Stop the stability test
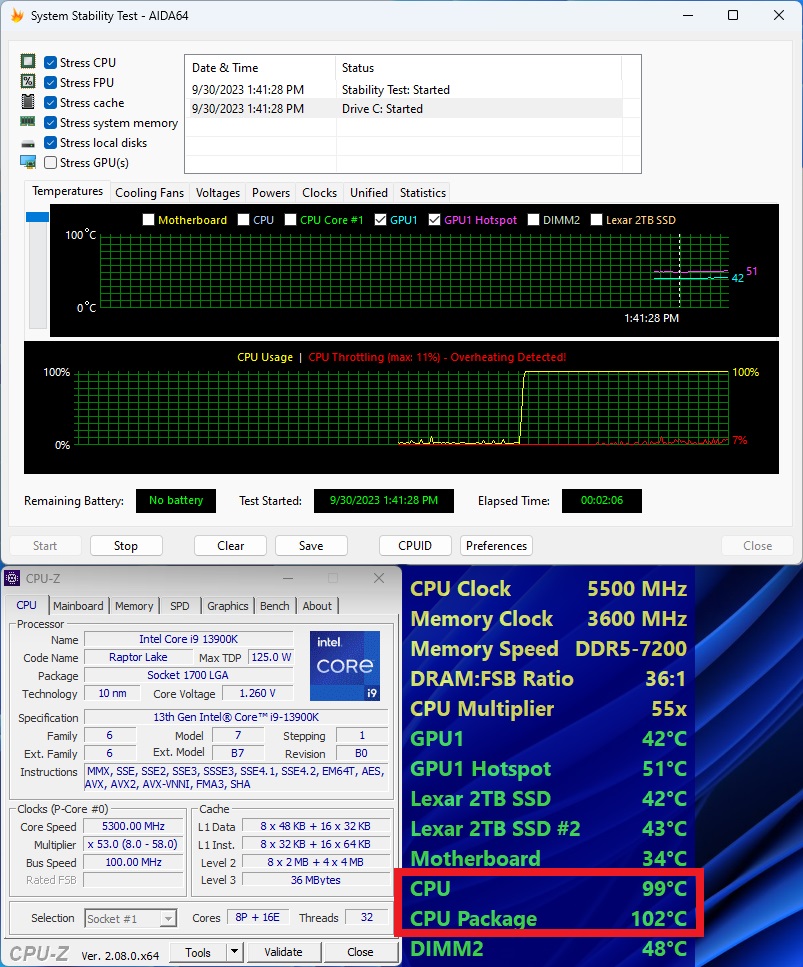The image size is (803, 967). point(126,546)
